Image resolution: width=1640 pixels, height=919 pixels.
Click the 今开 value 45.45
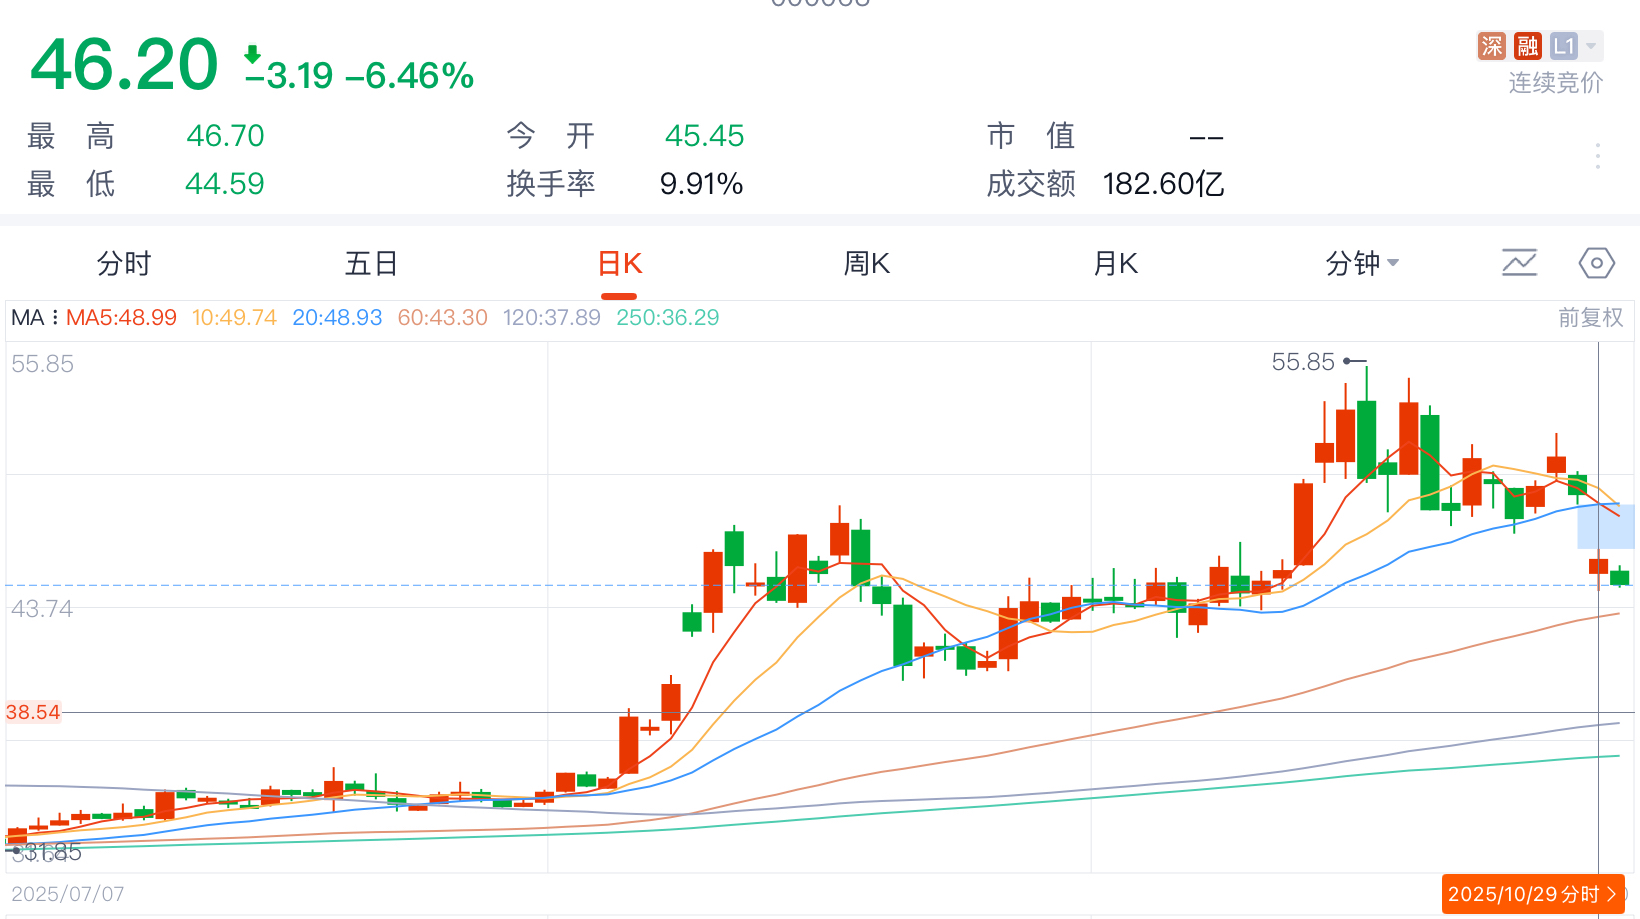coord(705,136)
